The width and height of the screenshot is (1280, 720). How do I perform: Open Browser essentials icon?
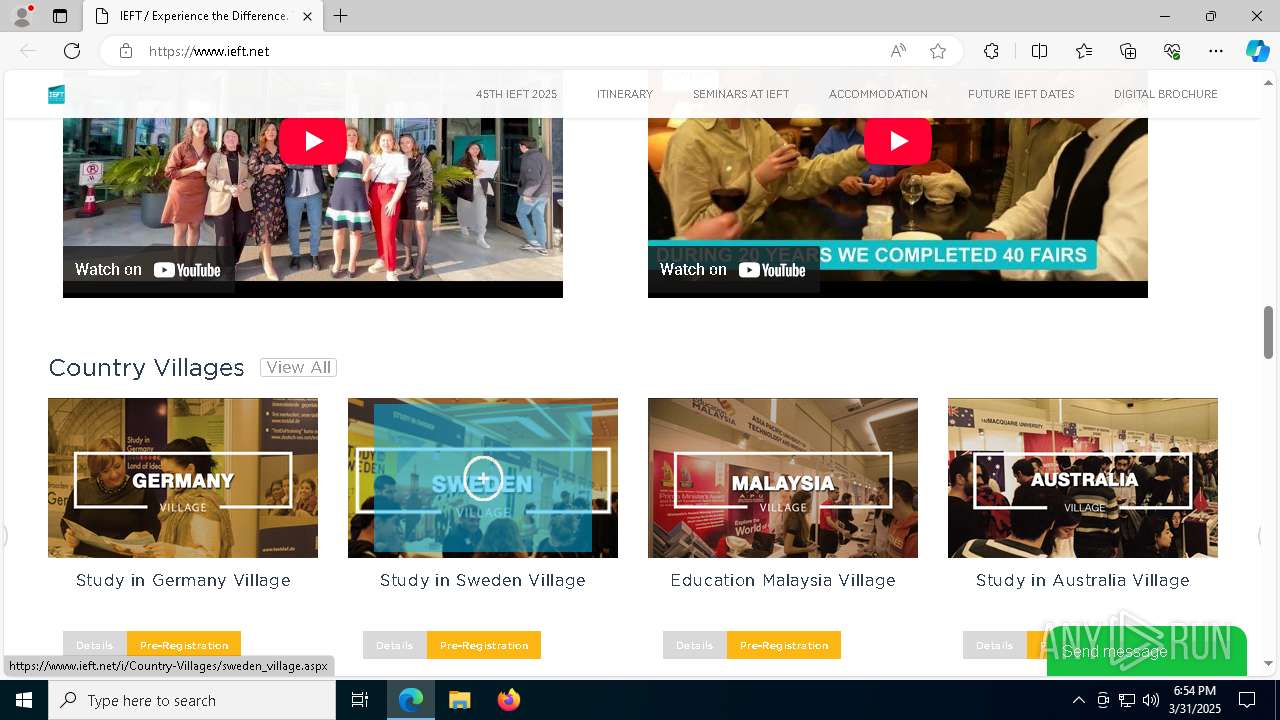point(1172,51)
